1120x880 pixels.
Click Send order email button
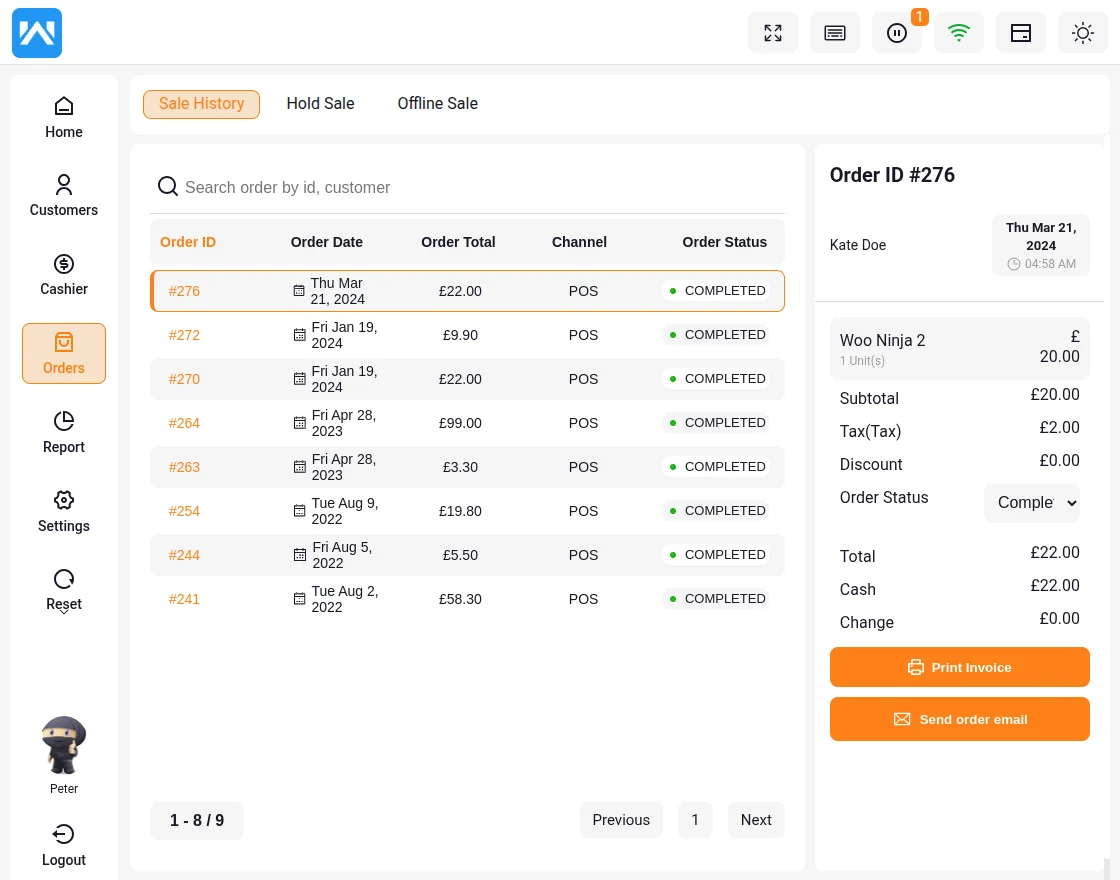[959, 719]
